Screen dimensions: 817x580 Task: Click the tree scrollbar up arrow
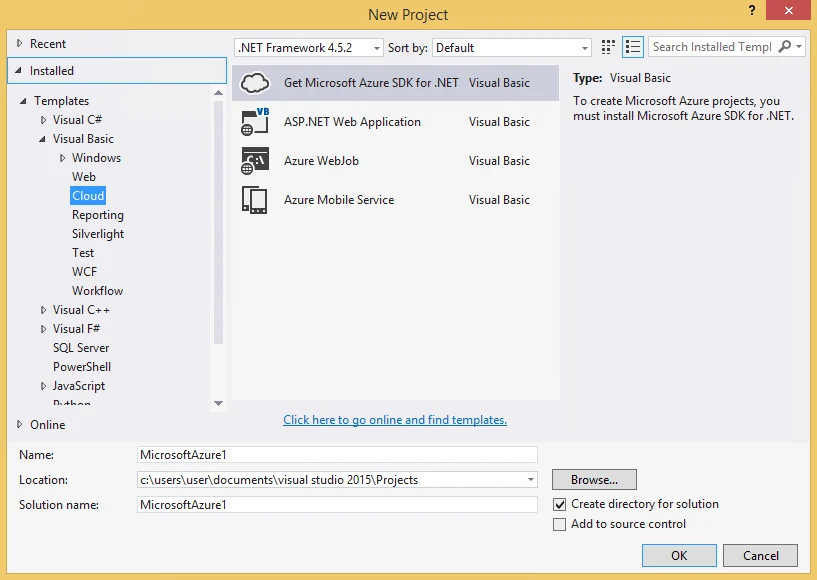[x=218, y=93]
